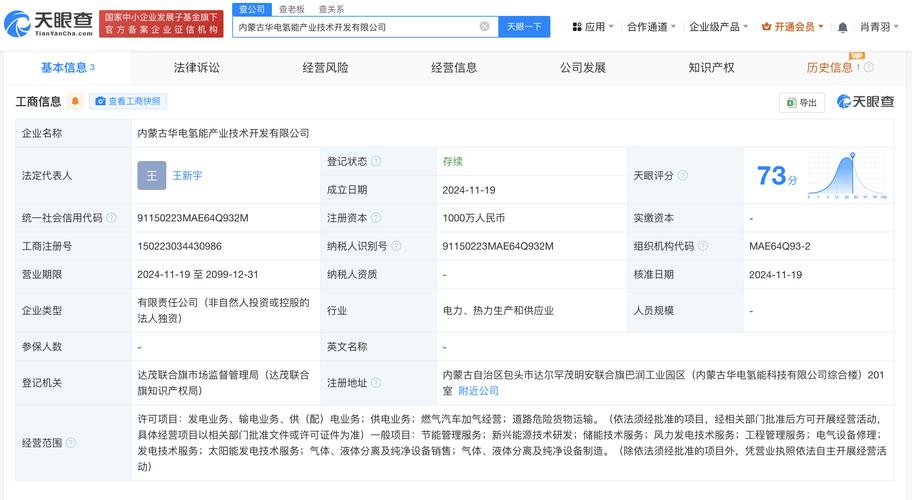This screenshot has width=912, height=500.
Task: Click the 导出 export button
Action: (x=802, y=102)
